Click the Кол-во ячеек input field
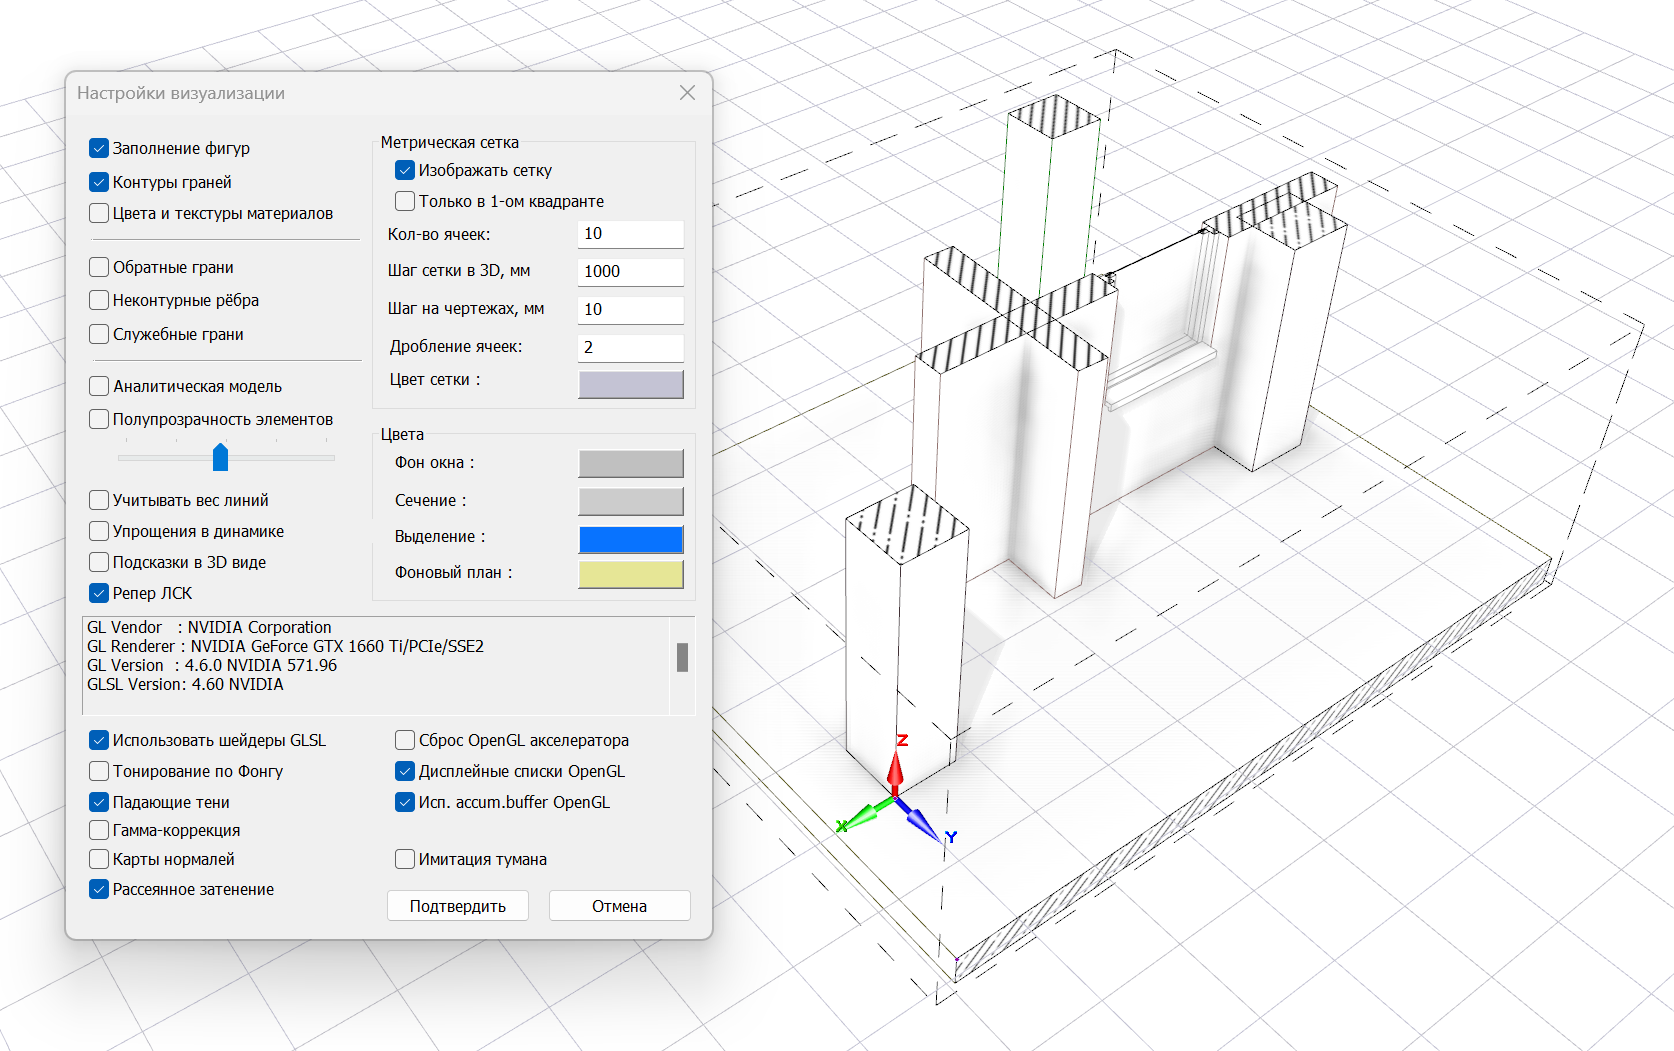This screenshot has width=1674, height=1051. pyautogui.click(x=630, y=234)
